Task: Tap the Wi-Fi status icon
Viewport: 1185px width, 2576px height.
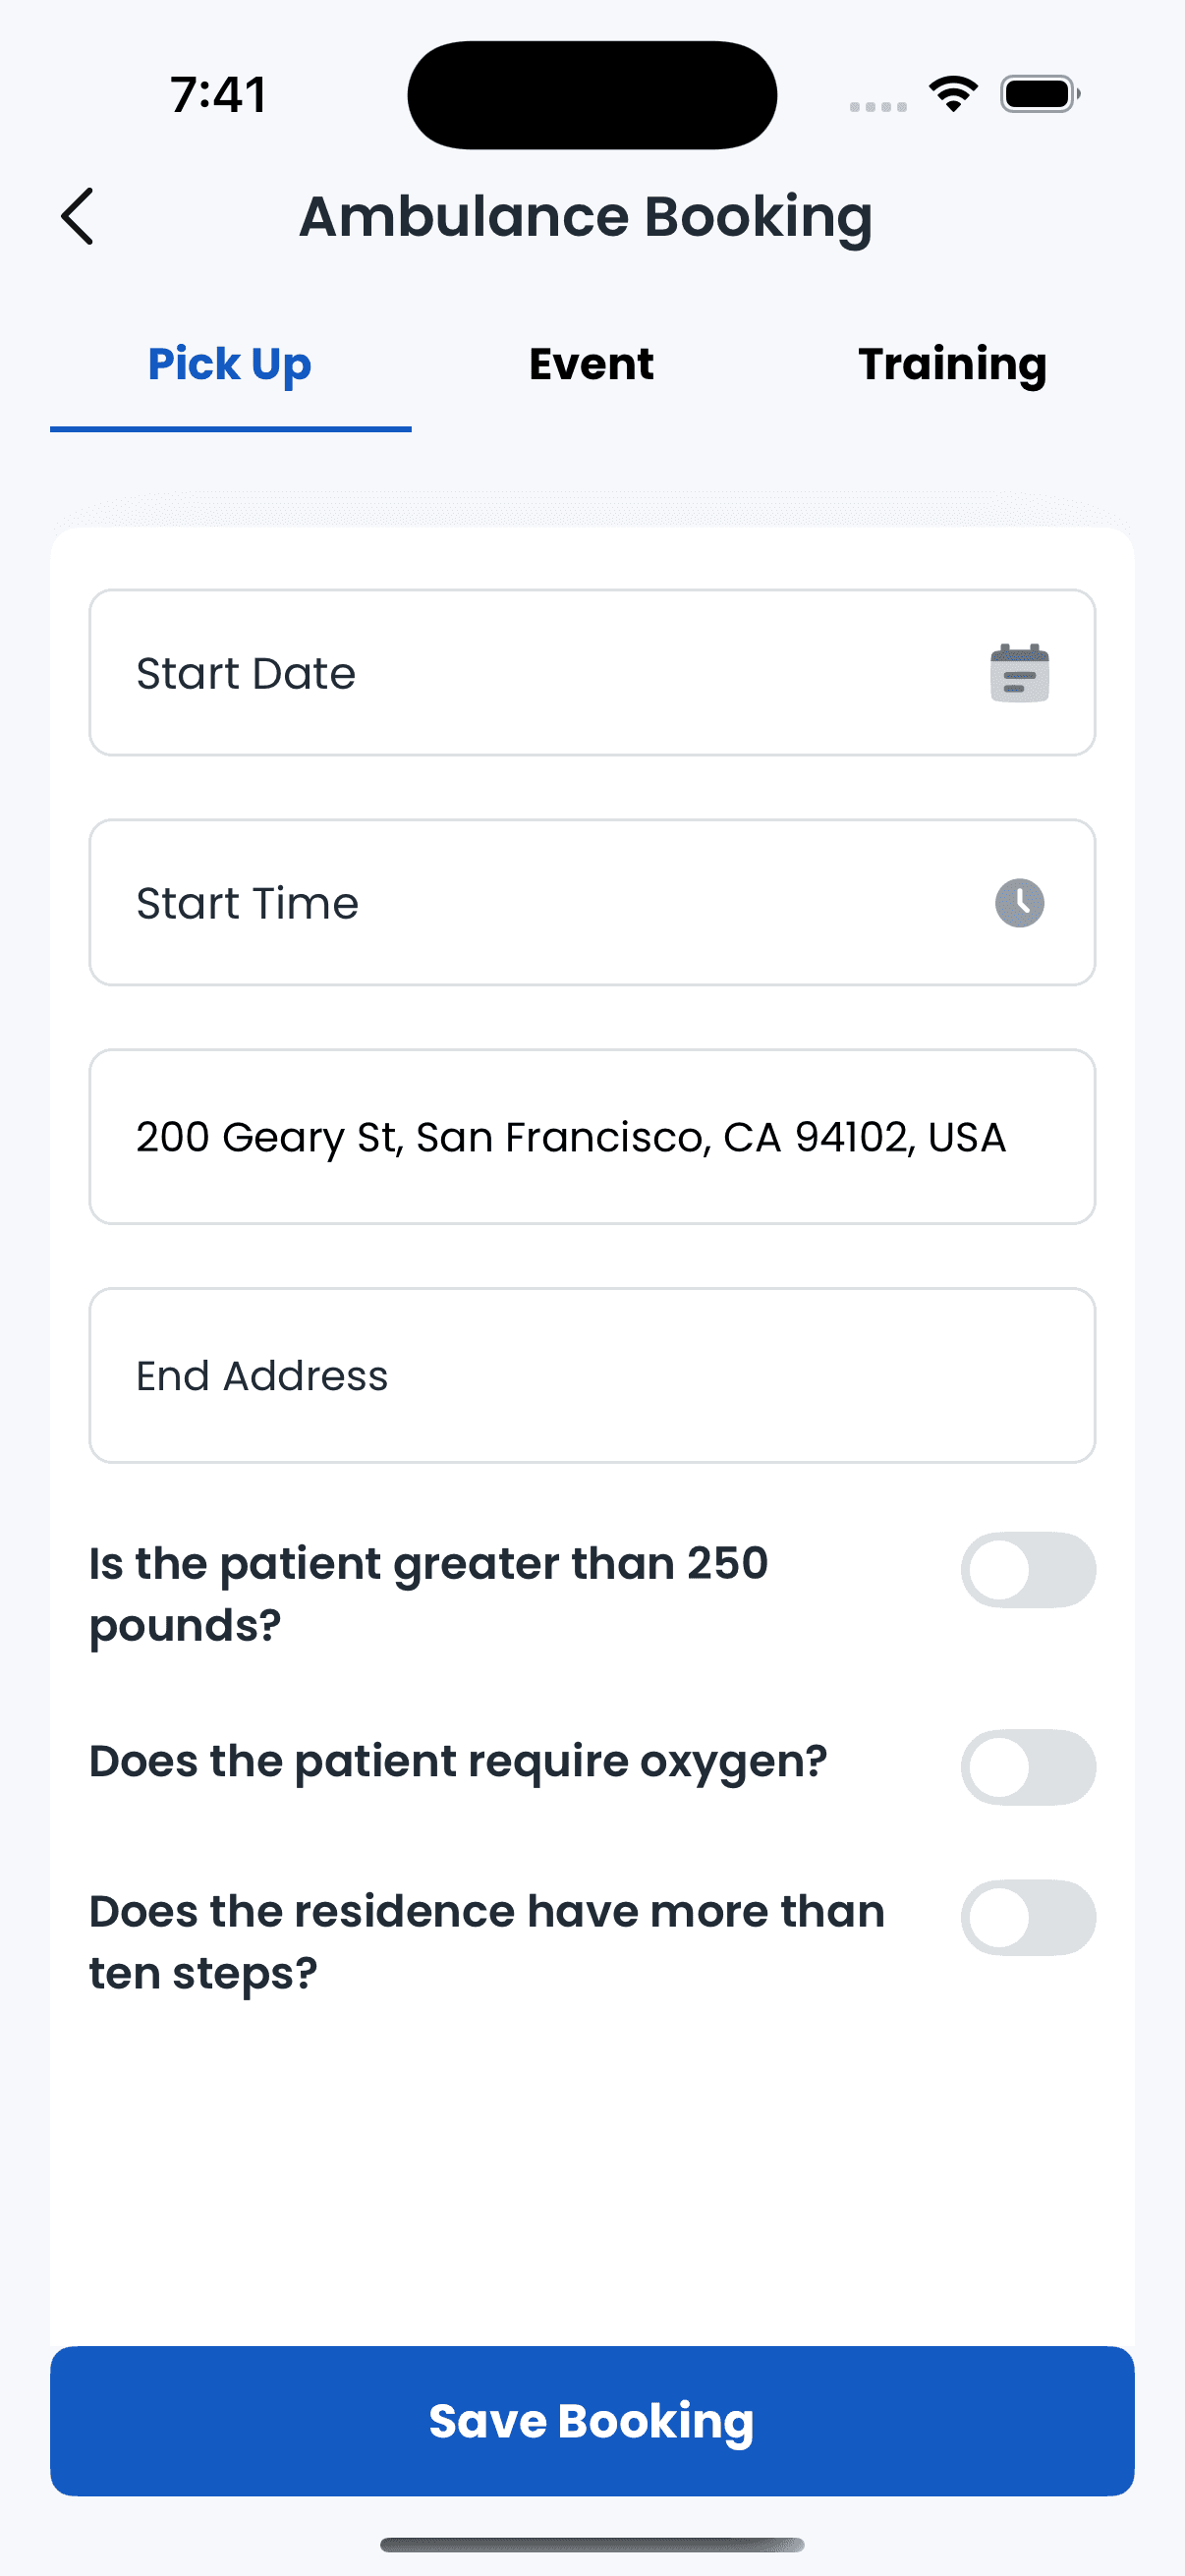Action: (953, 94)
